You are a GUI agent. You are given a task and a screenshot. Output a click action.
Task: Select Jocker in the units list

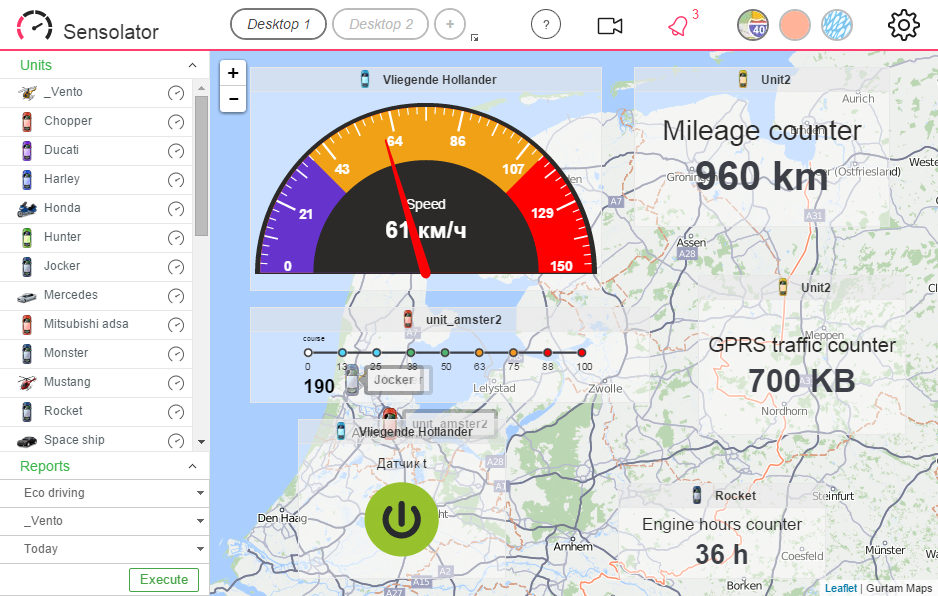62,266
